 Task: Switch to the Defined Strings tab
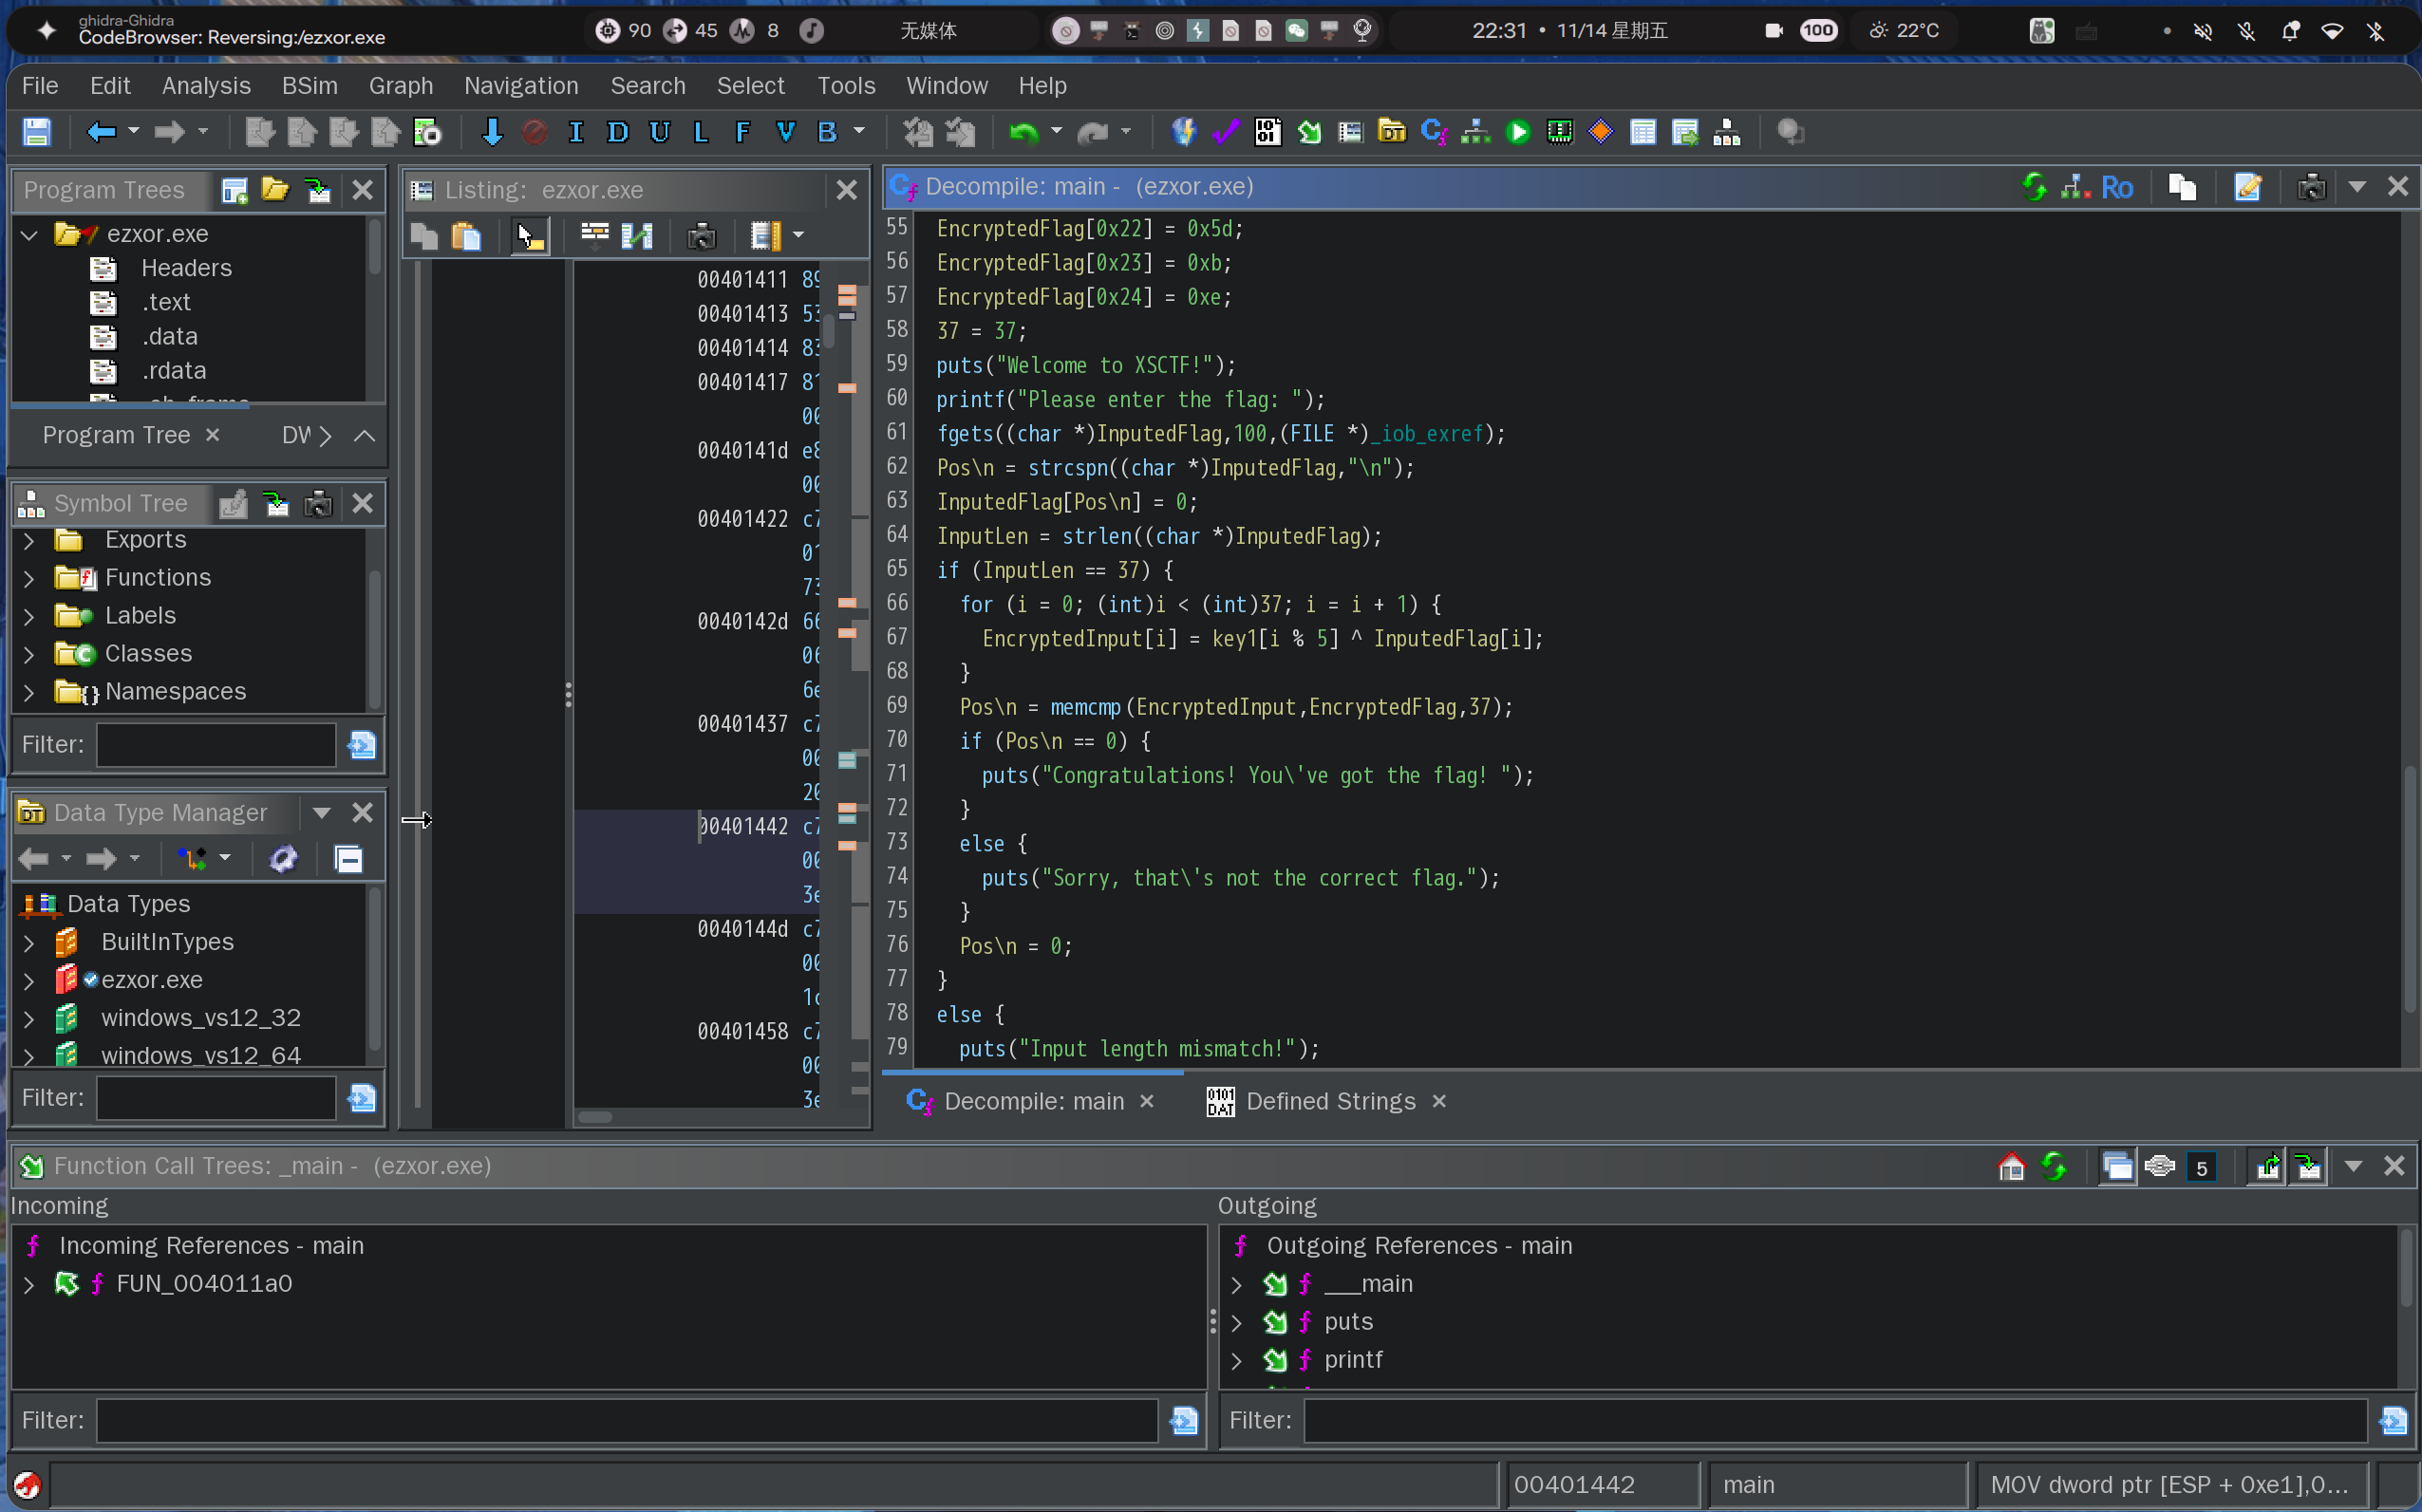(1329, 1101)
